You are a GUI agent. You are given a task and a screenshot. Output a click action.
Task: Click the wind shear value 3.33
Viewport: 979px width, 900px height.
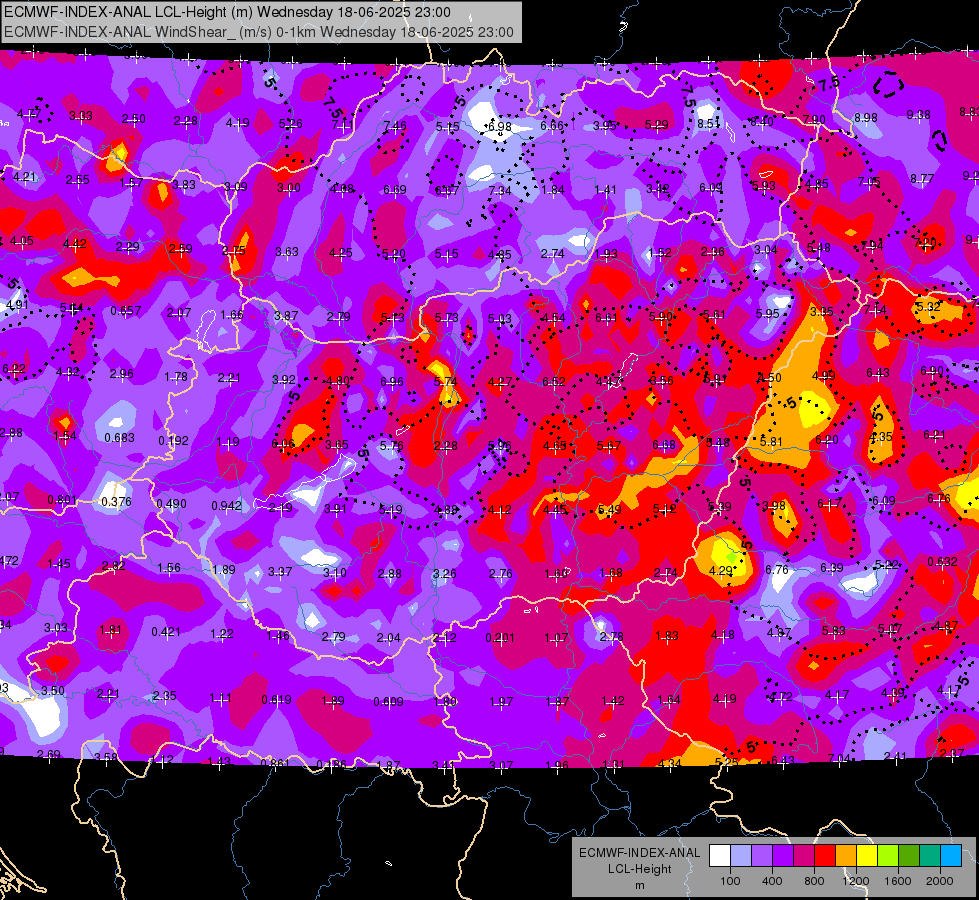point(81,116)
